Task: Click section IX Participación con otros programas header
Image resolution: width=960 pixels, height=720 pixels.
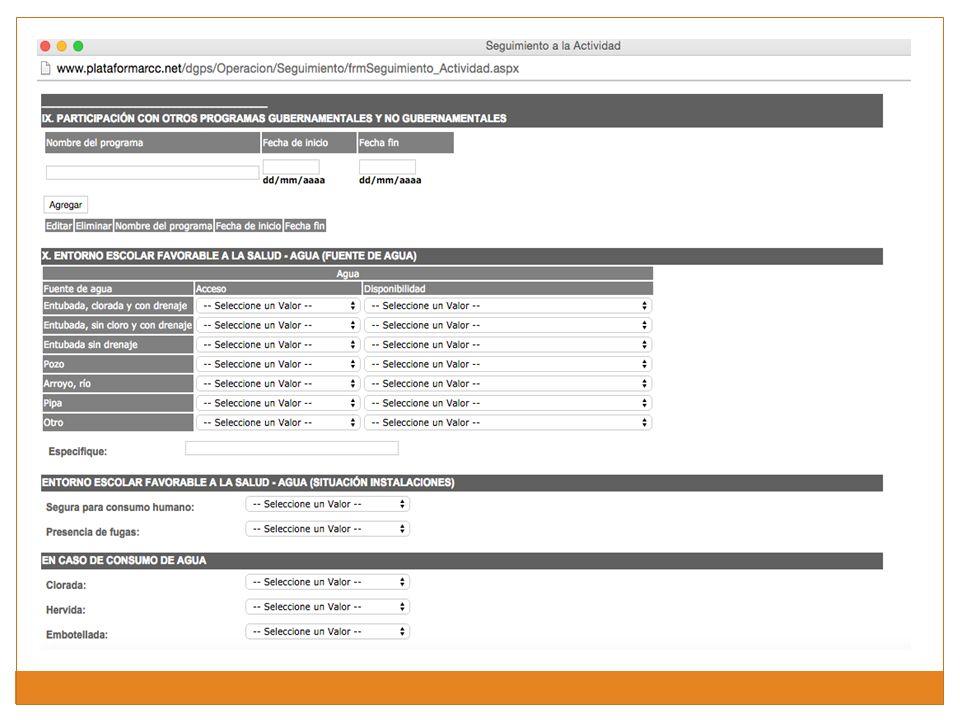Action: point(462,118)
